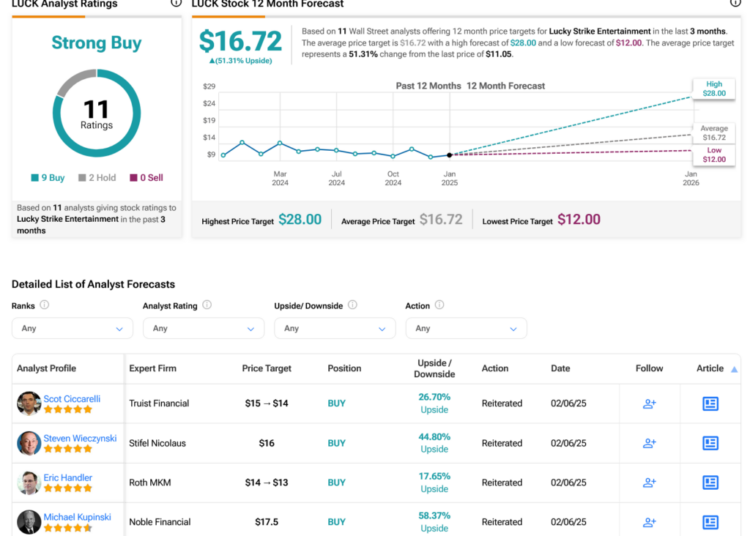Open the Ranks filter dropdown
Viewport: 750px width, 536px height.
pyautogui.click(x=72, y=328)
